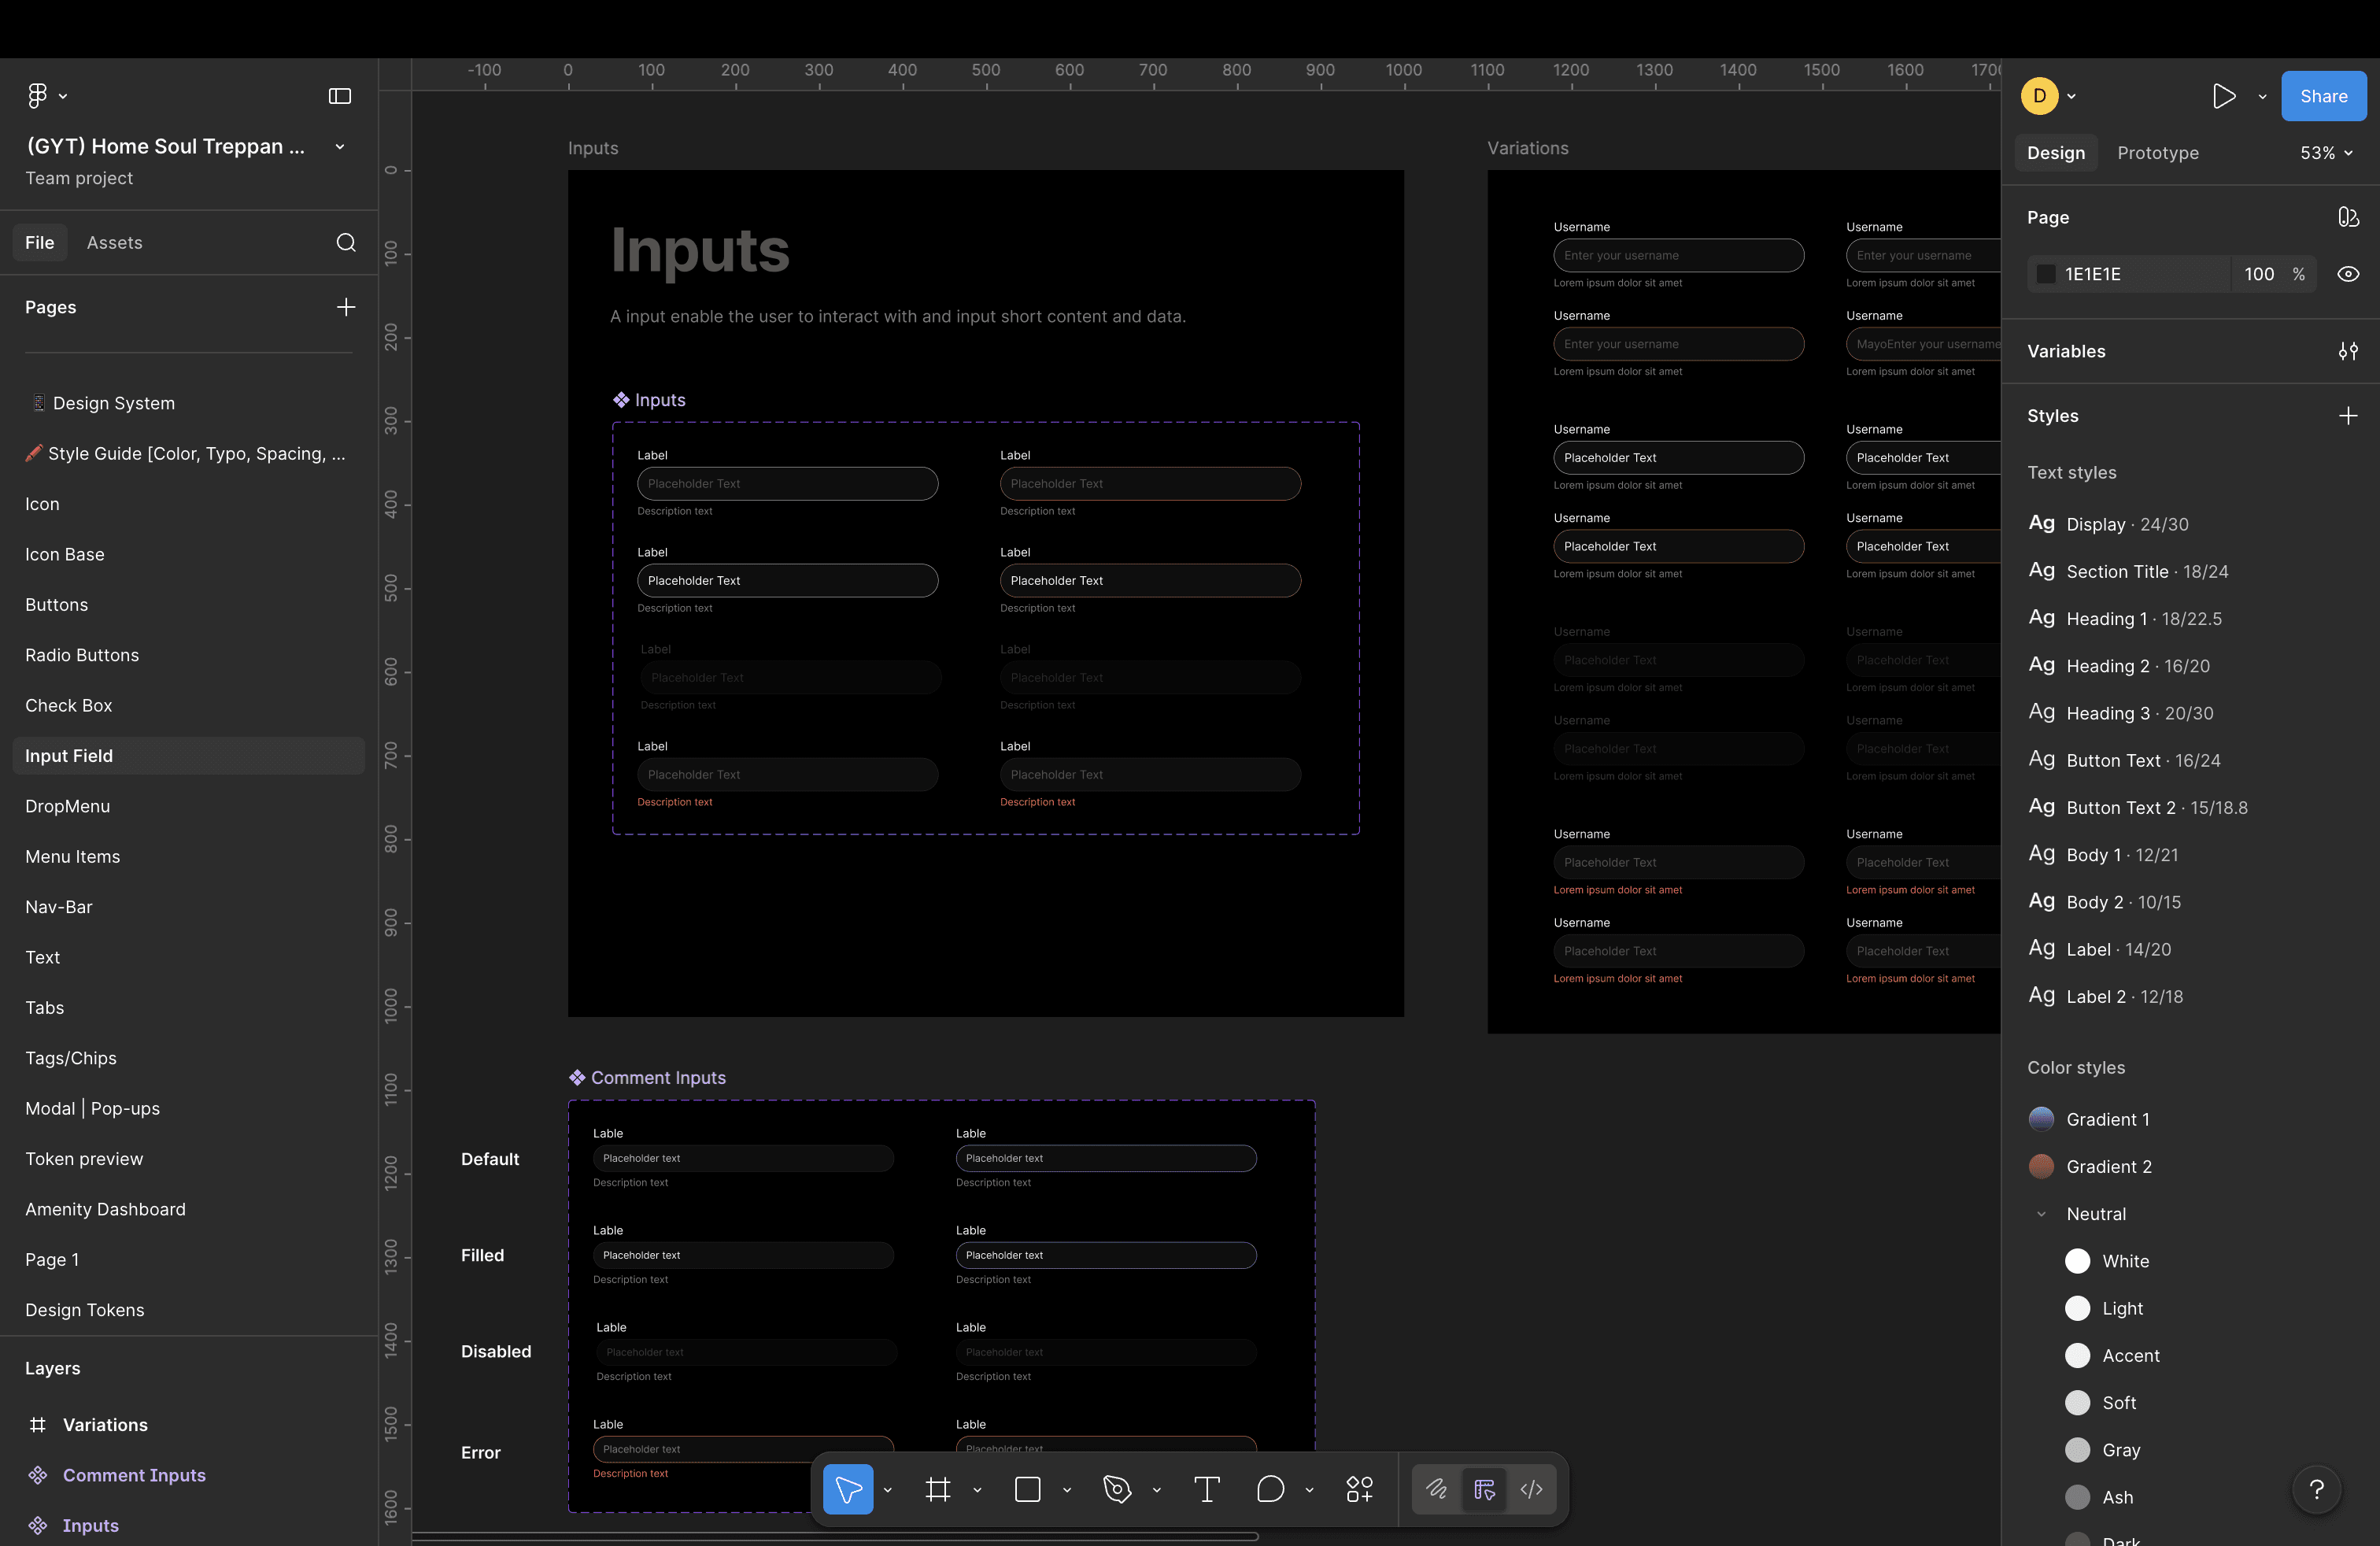Toggle the sidebar minimize UI icon
The height and width of the screenshot is (1546, 2380).
coord(340,96)
